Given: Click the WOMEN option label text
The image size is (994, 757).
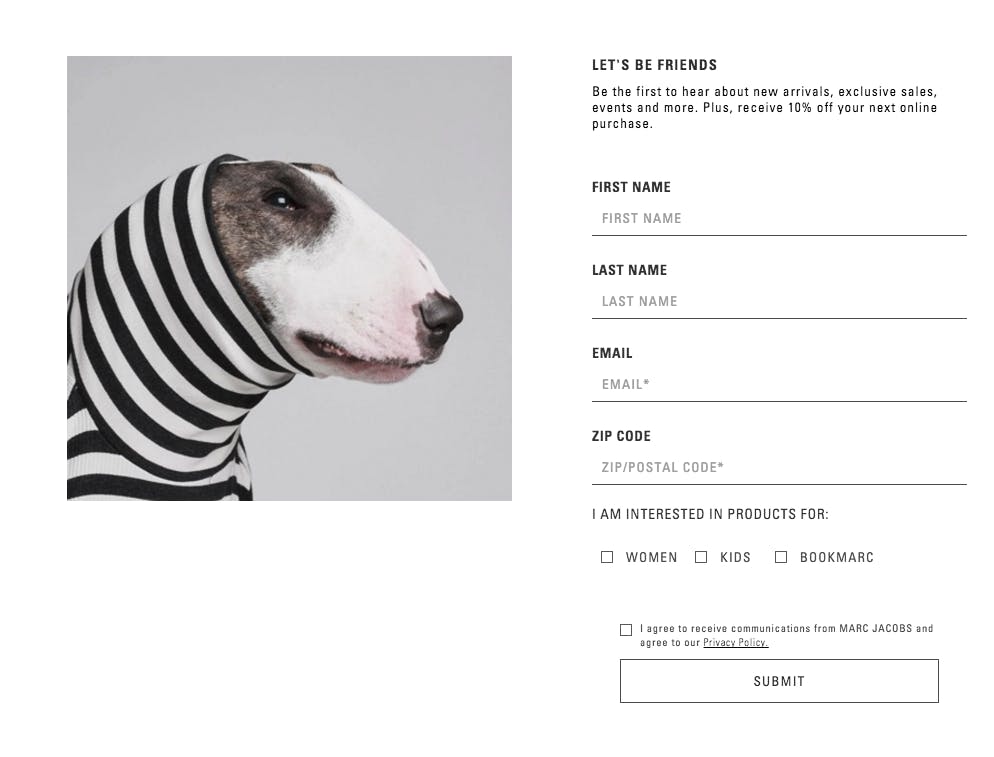Looking at the screenshot, I should click(651, 557).
